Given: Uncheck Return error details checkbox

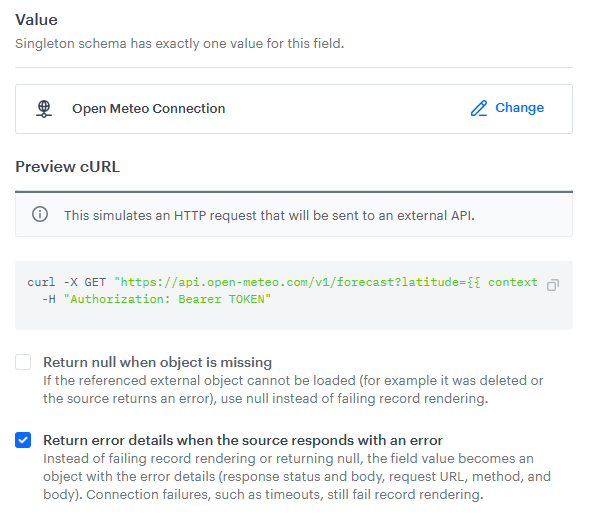Looking at the screenshot, I should pos(23,440).
